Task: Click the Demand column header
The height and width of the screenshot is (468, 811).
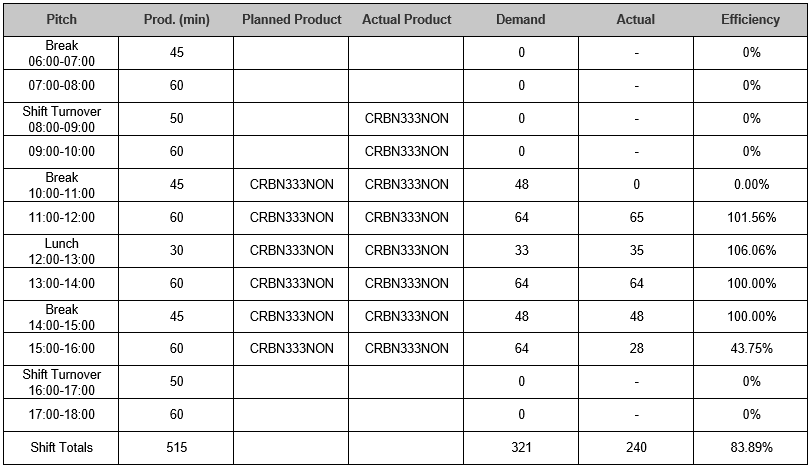Action: 521,20
